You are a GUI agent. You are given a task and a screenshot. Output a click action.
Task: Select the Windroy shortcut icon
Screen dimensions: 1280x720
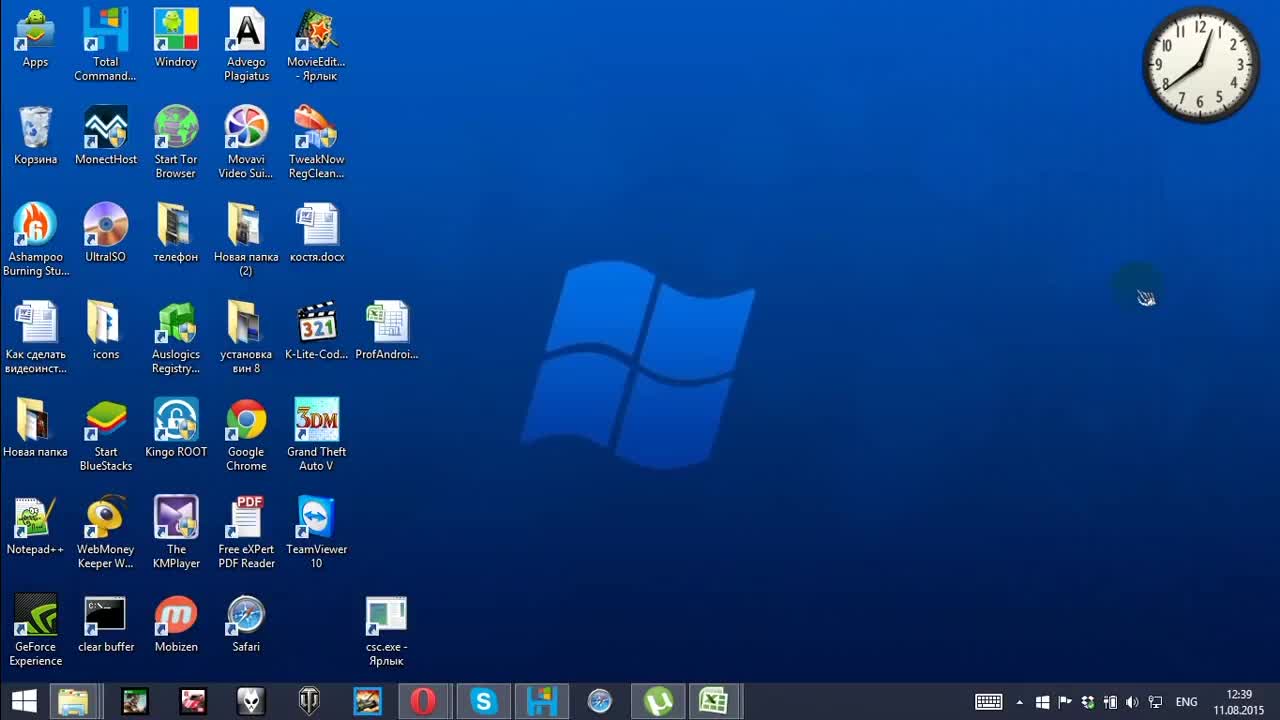pyautogui.click(x=176, y=39)
